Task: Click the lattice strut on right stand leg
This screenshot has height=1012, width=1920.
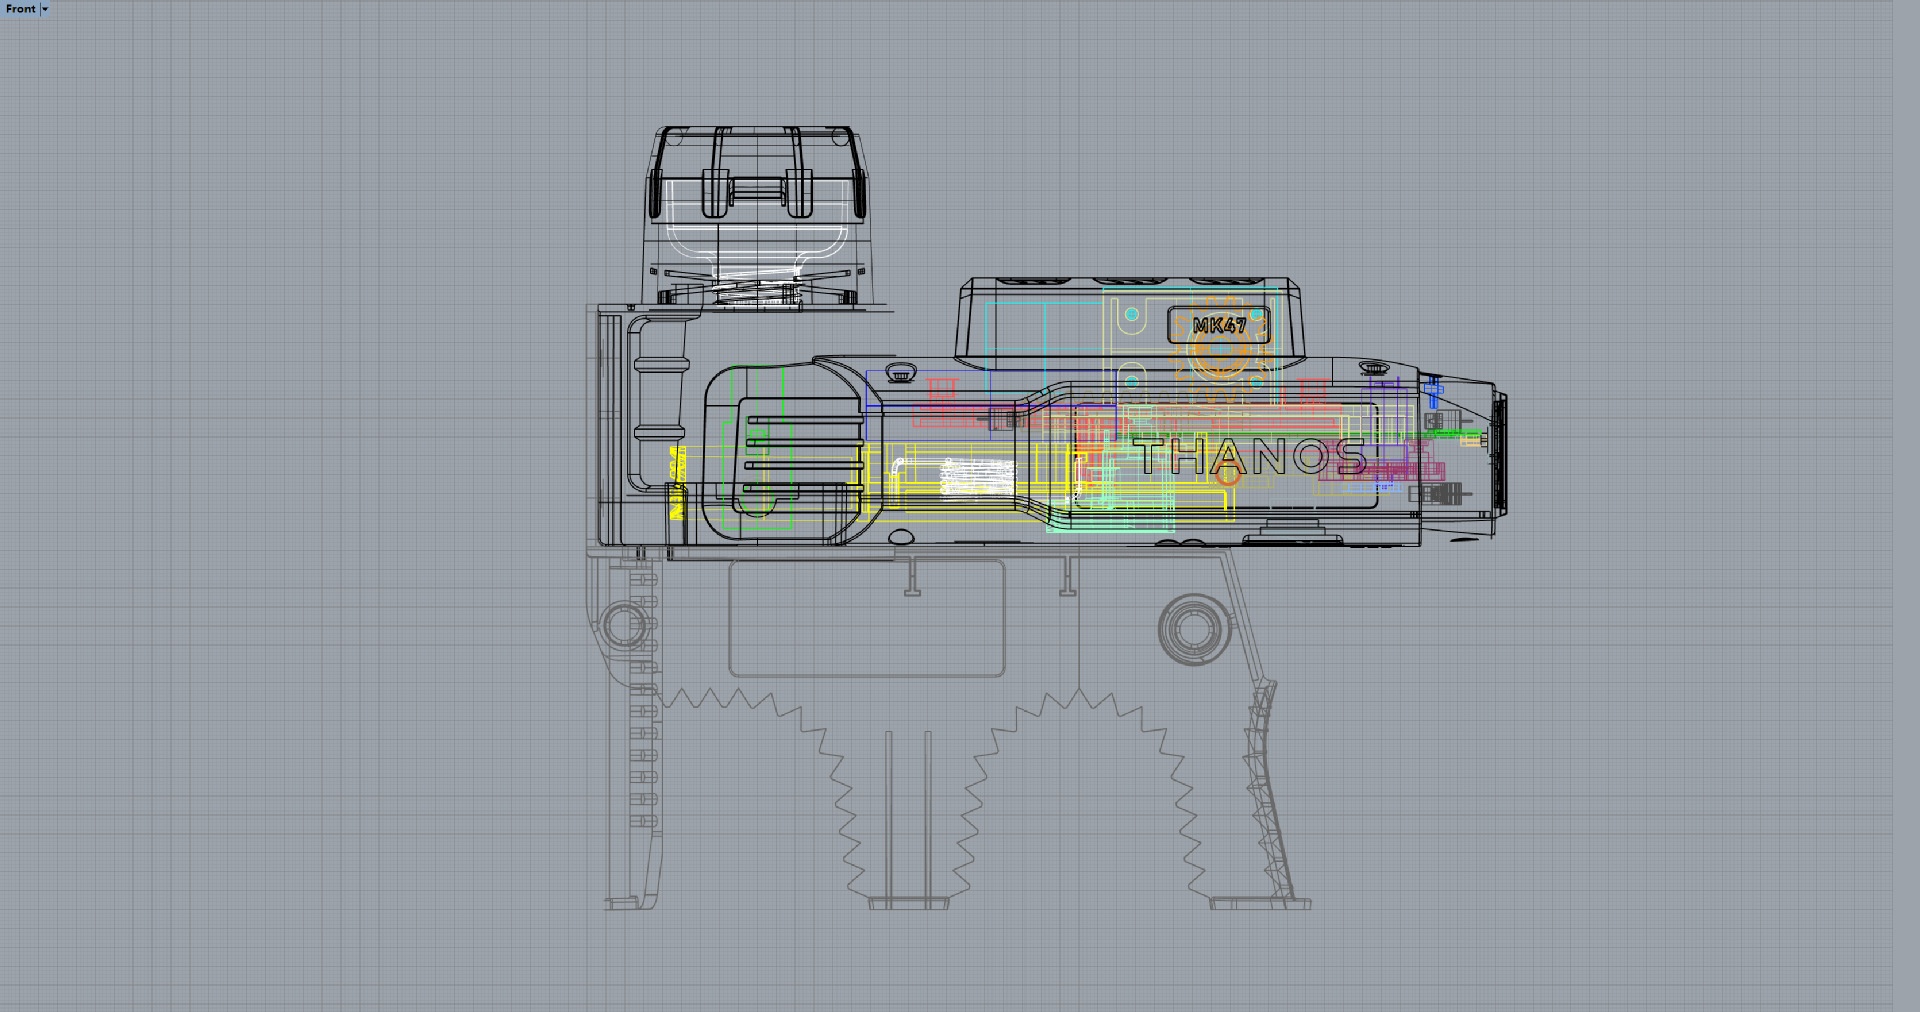Action: pos(1264,790)
